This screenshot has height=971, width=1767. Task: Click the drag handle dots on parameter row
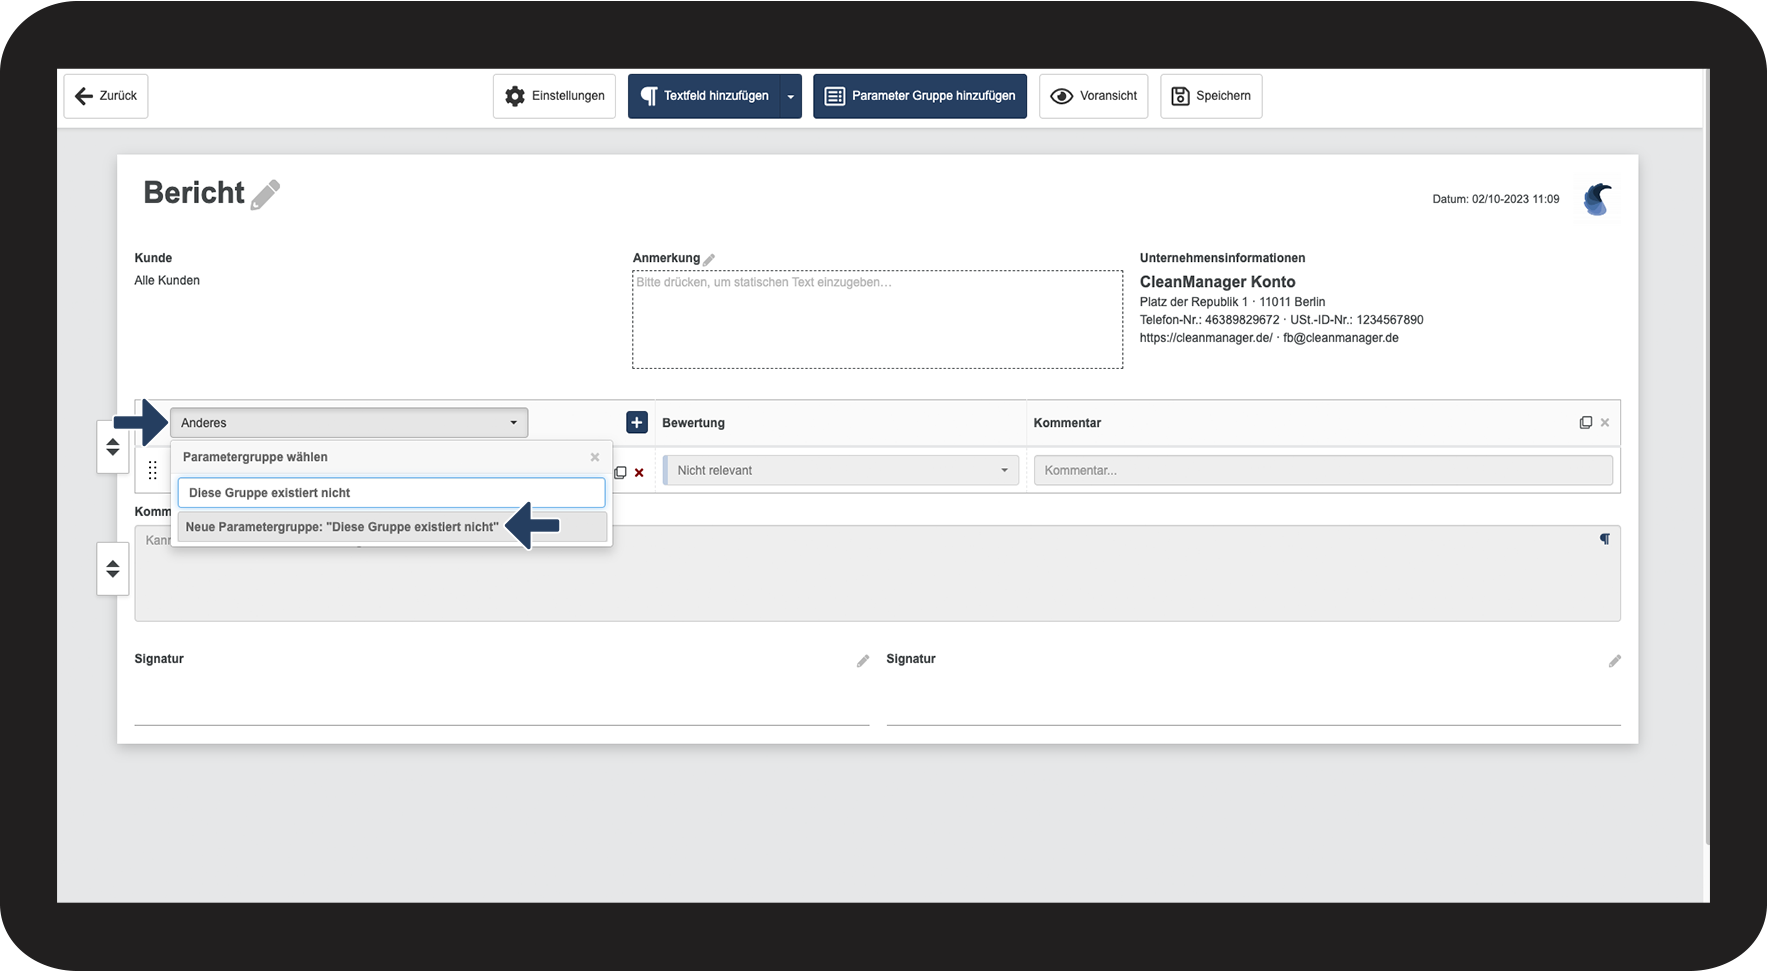[x=152, y=471]
